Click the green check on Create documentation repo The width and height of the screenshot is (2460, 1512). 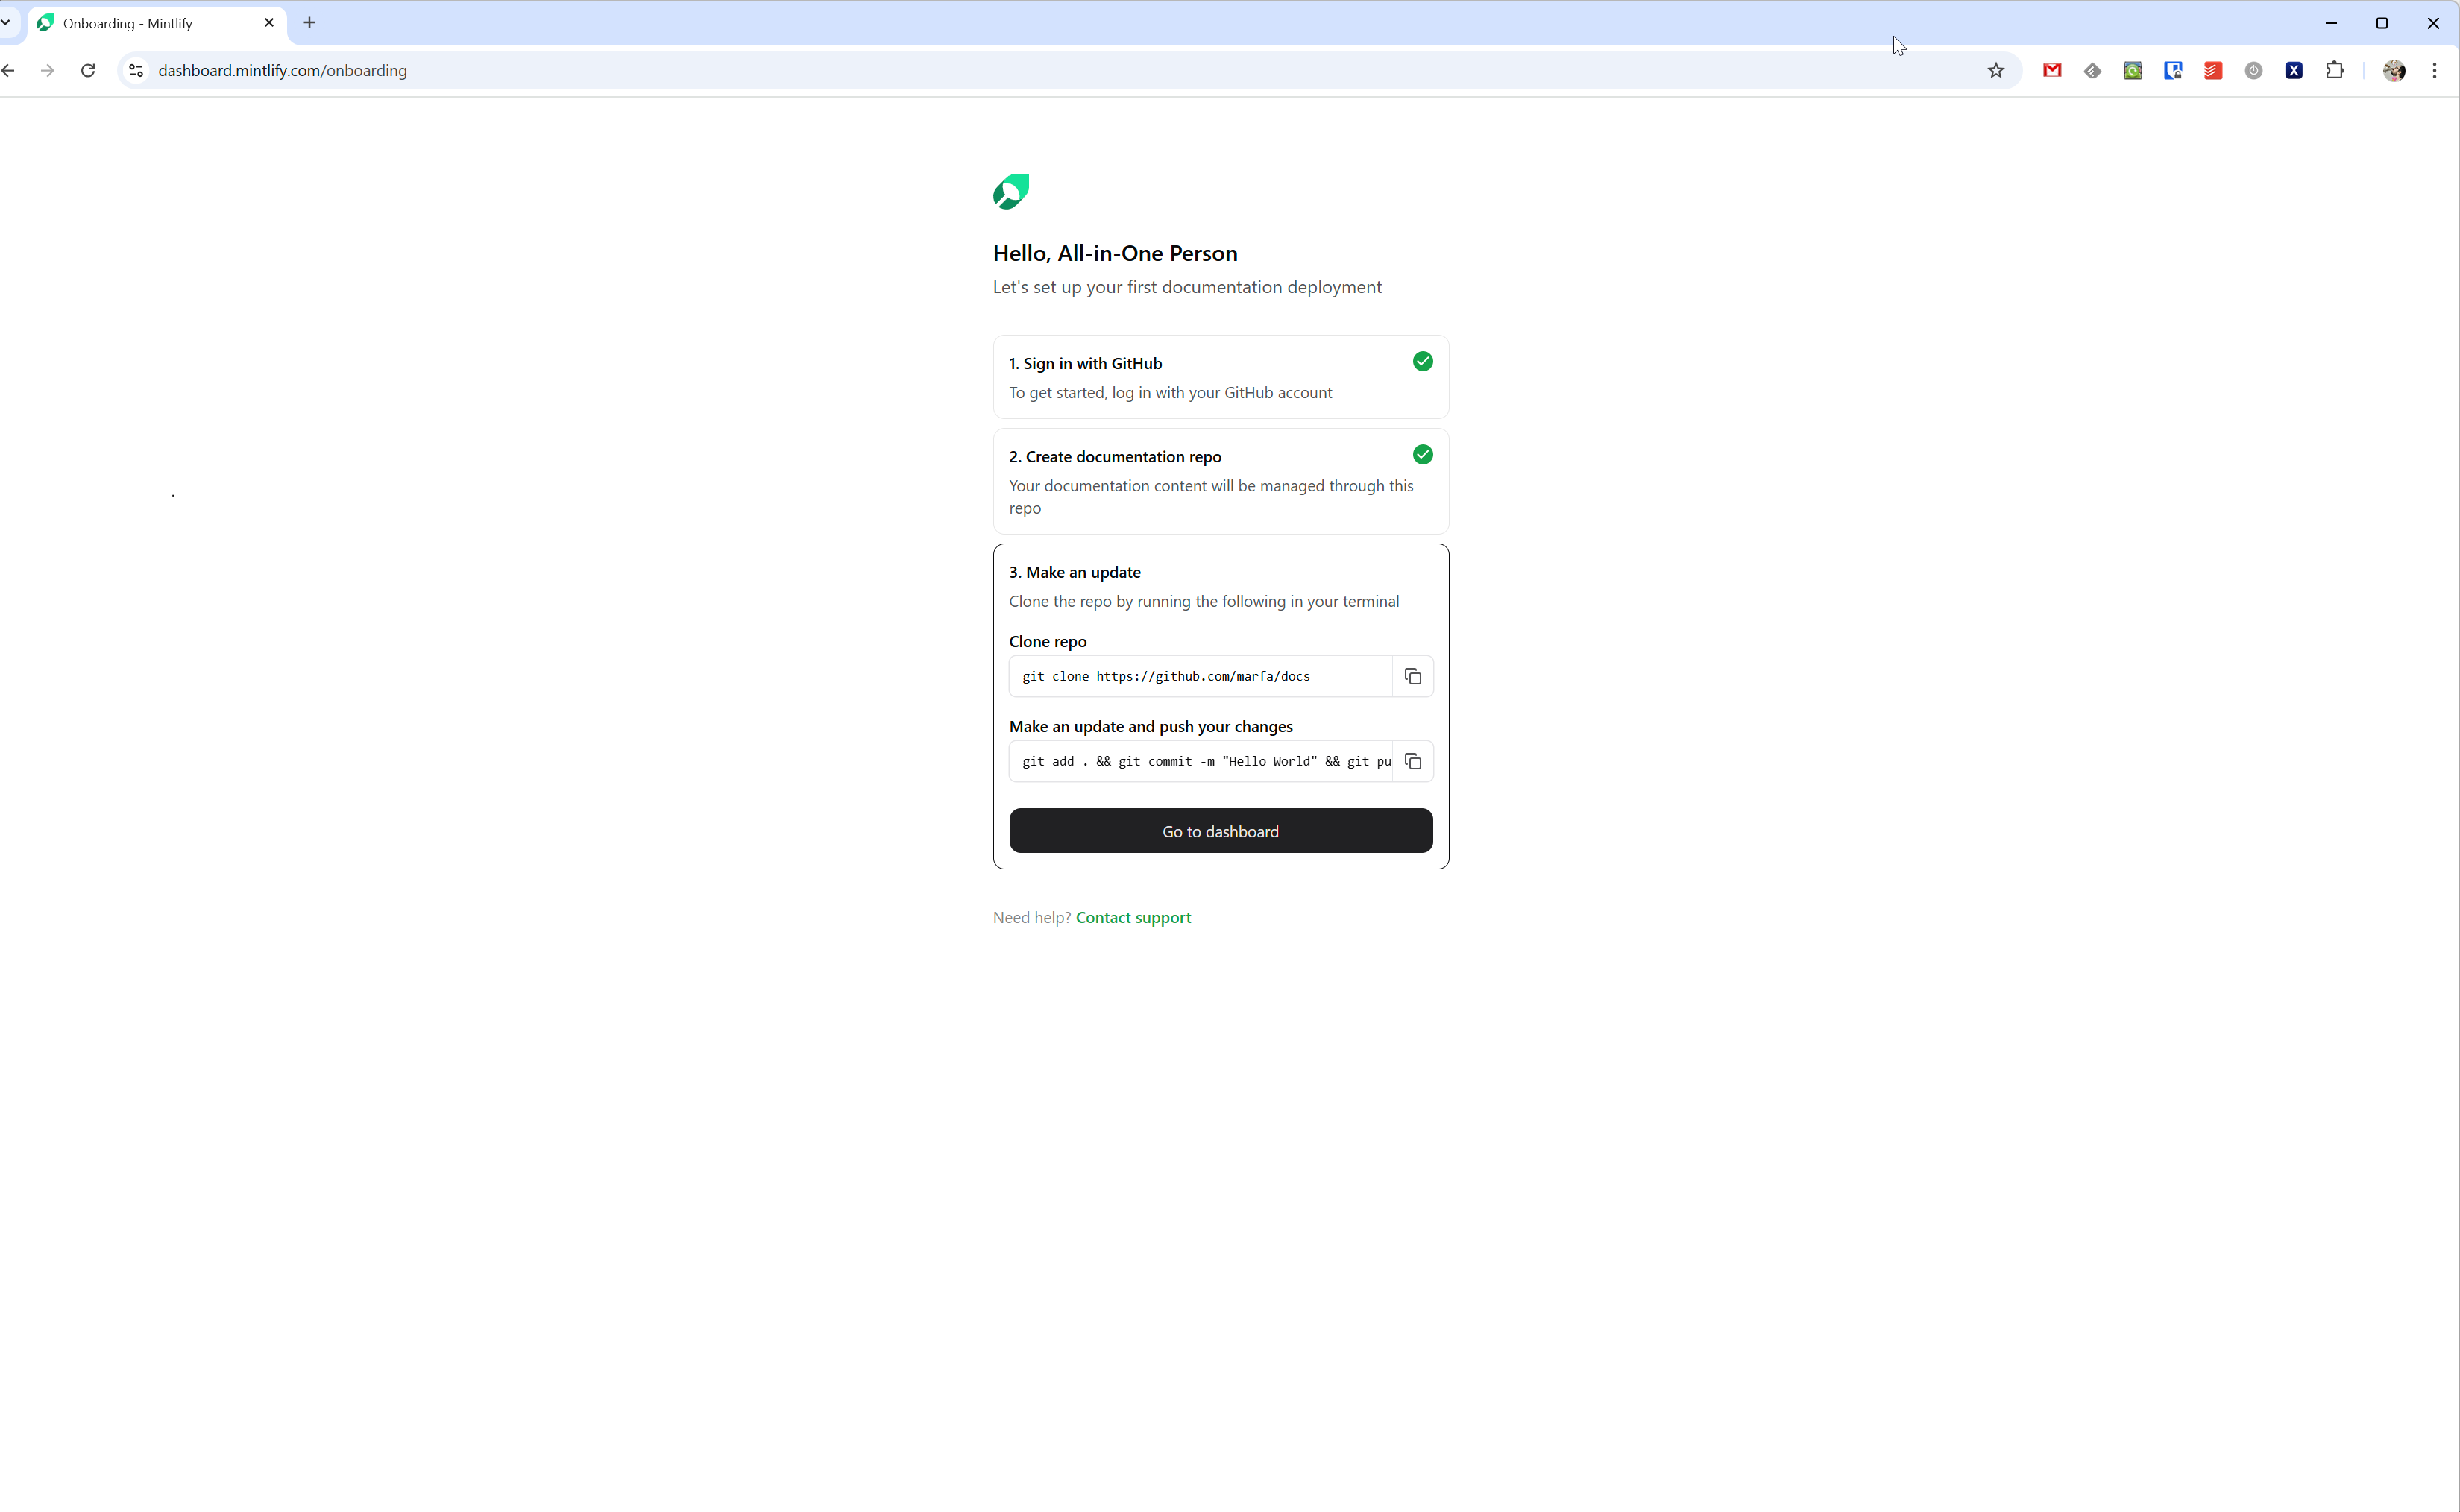click(1422, 455)
